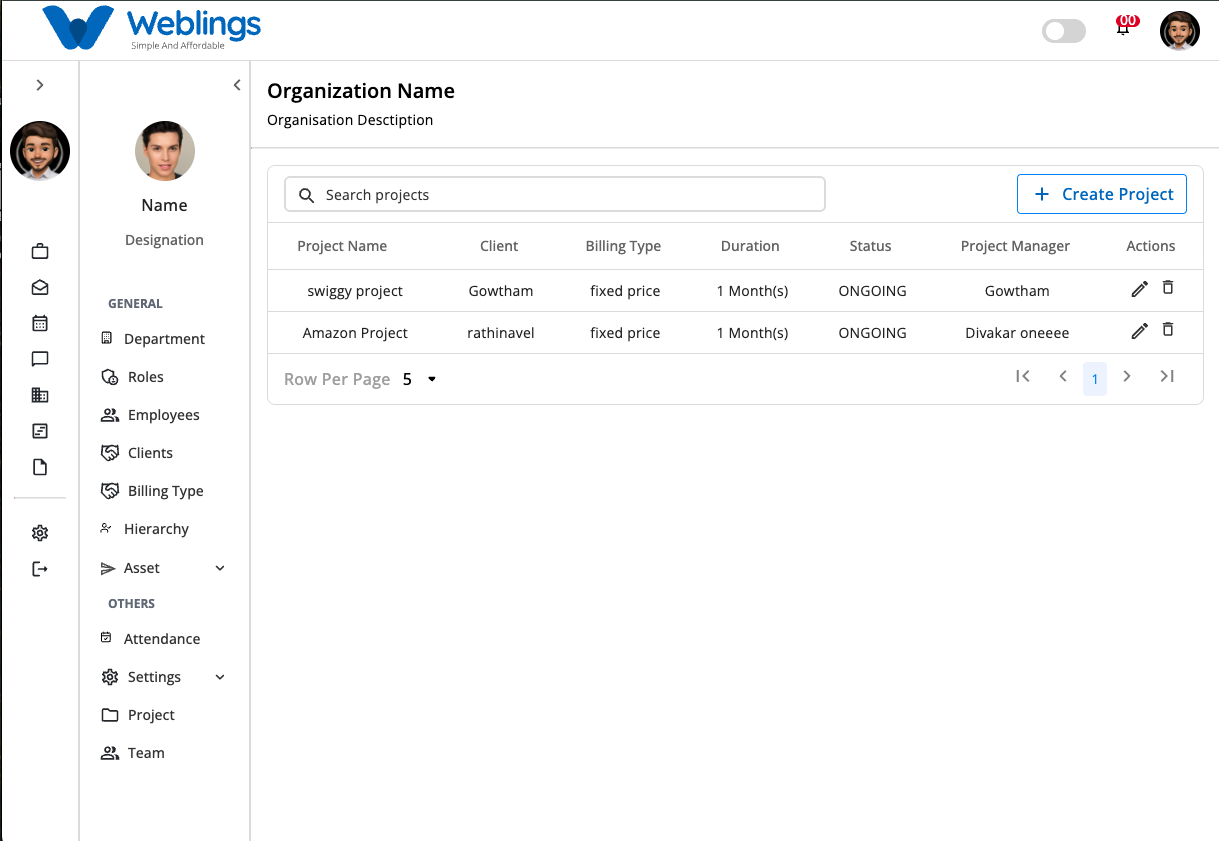Screen dimensions: 1219x841
Task: Click the chat bubble icon in left rail
Action: coord(40,359)
